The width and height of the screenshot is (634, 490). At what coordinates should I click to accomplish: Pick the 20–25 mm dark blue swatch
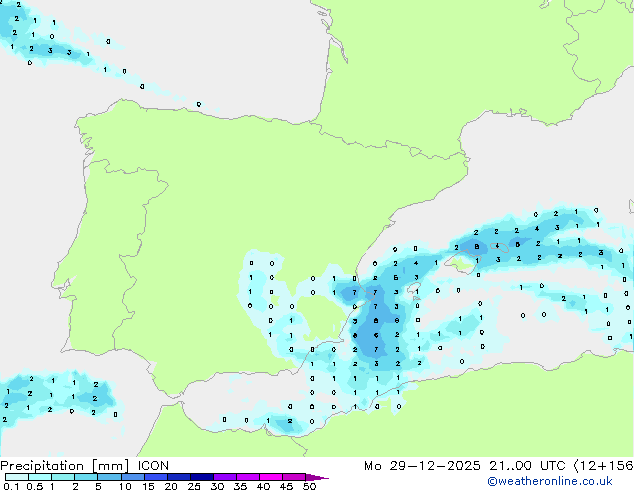click(179, 477)
